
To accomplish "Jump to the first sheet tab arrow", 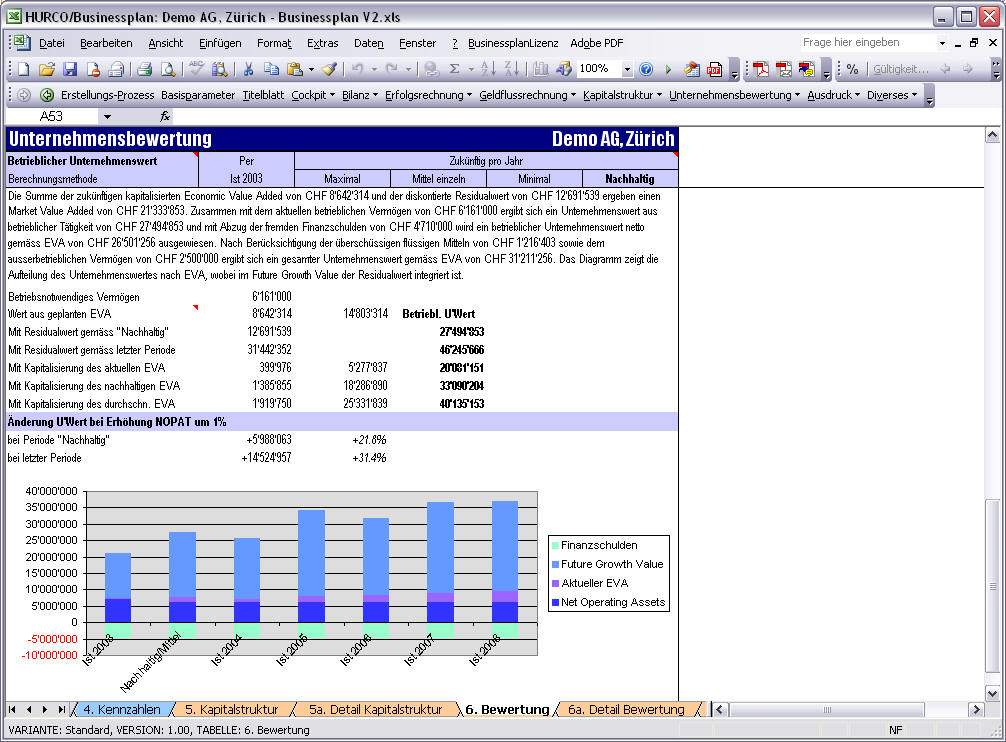I will pyautogui.click(x=12, y=709).
